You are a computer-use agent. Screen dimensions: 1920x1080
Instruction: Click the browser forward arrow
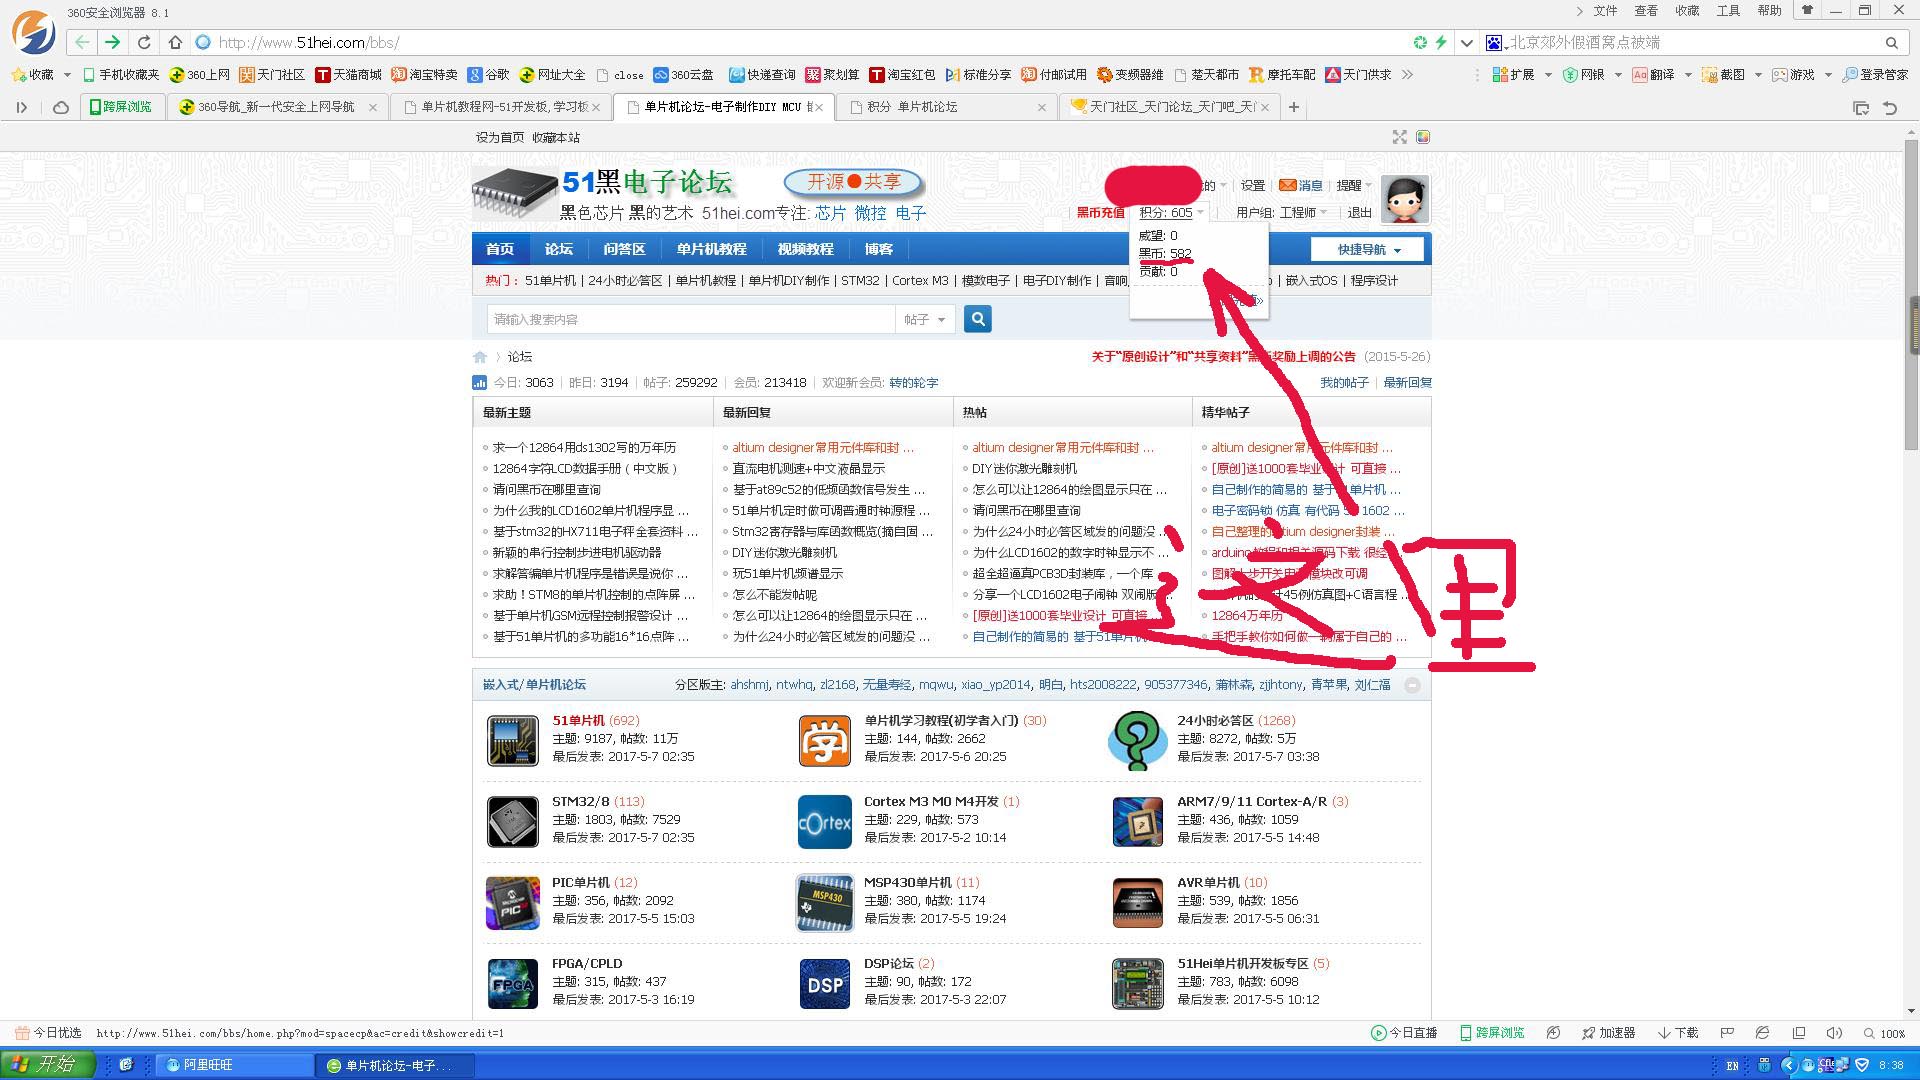click(112, 42)
